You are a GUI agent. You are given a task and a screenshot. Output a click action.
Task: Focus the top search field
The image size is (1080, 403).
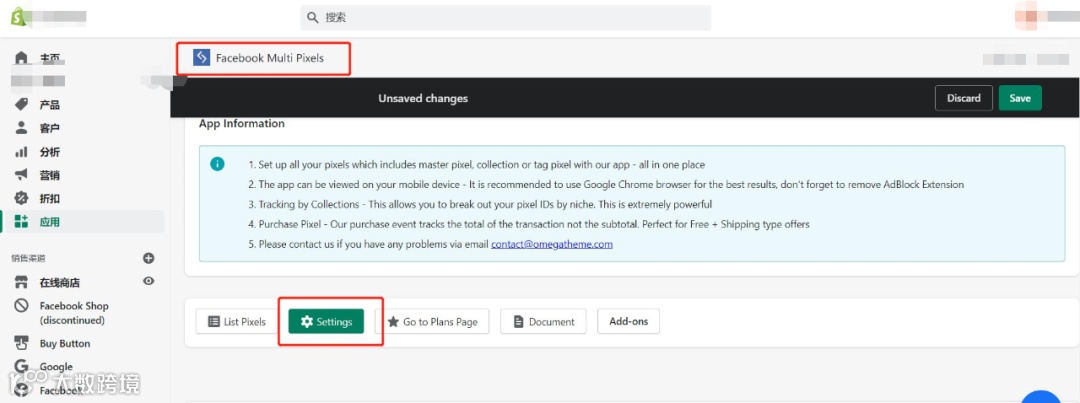[506, 17]
